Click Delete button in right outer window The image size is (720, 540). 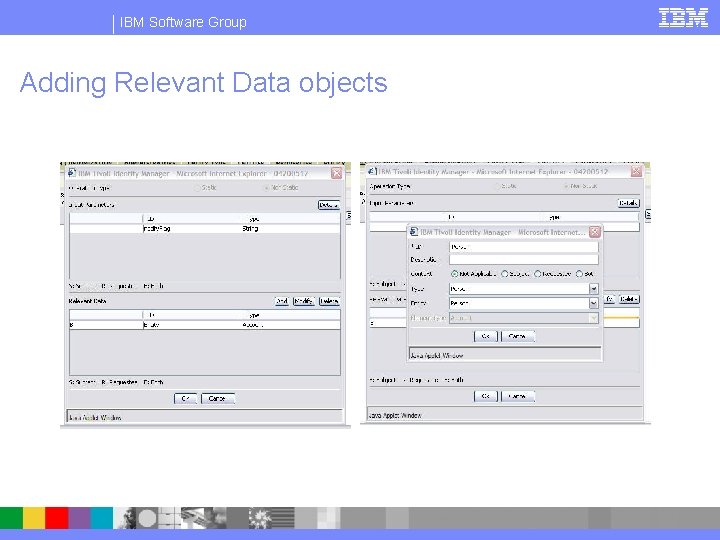pyautogui.click(x=629, y=299)
